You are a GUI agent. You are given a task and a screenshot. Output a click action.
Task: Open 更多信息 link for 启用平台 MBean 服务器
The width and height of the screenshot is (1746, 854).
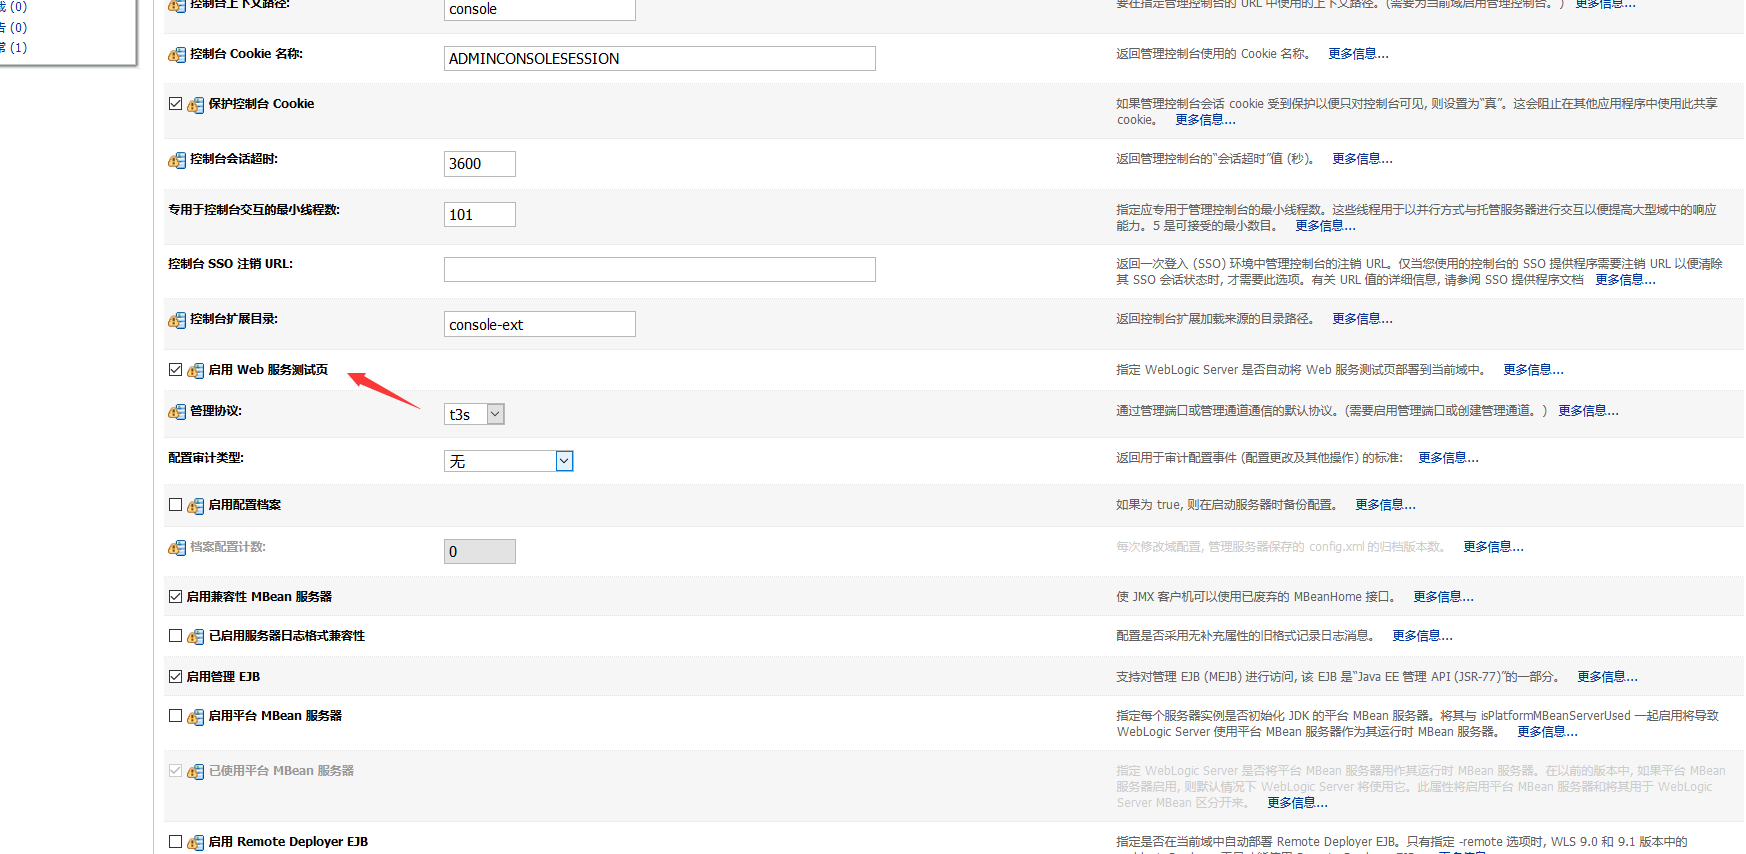[1547, 732]
